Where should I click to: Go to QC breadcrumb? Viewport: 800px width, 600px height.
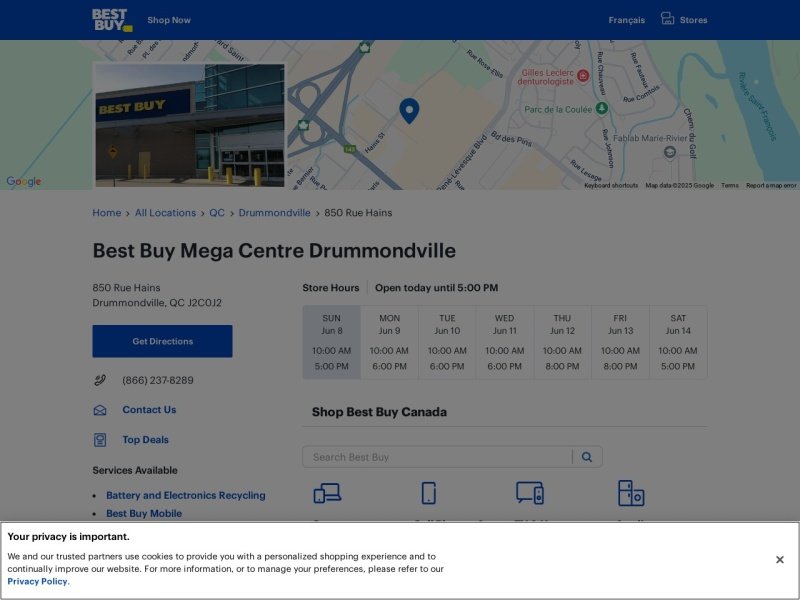[217, 213]
